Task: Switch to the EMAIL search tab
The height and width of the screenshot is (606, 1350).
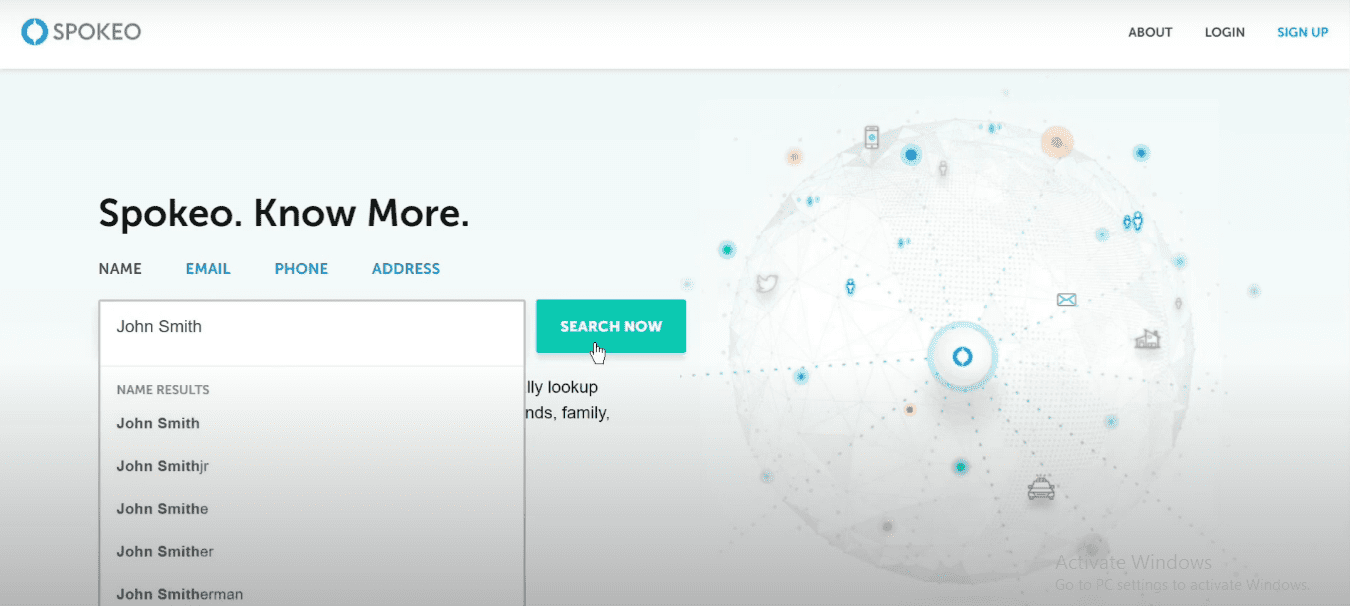Action: pyautogui.click(x=208, y=269)
